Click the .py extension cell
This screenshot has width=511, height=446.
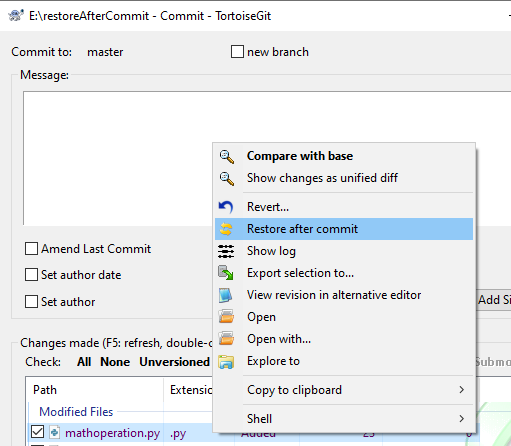point(178,434)
